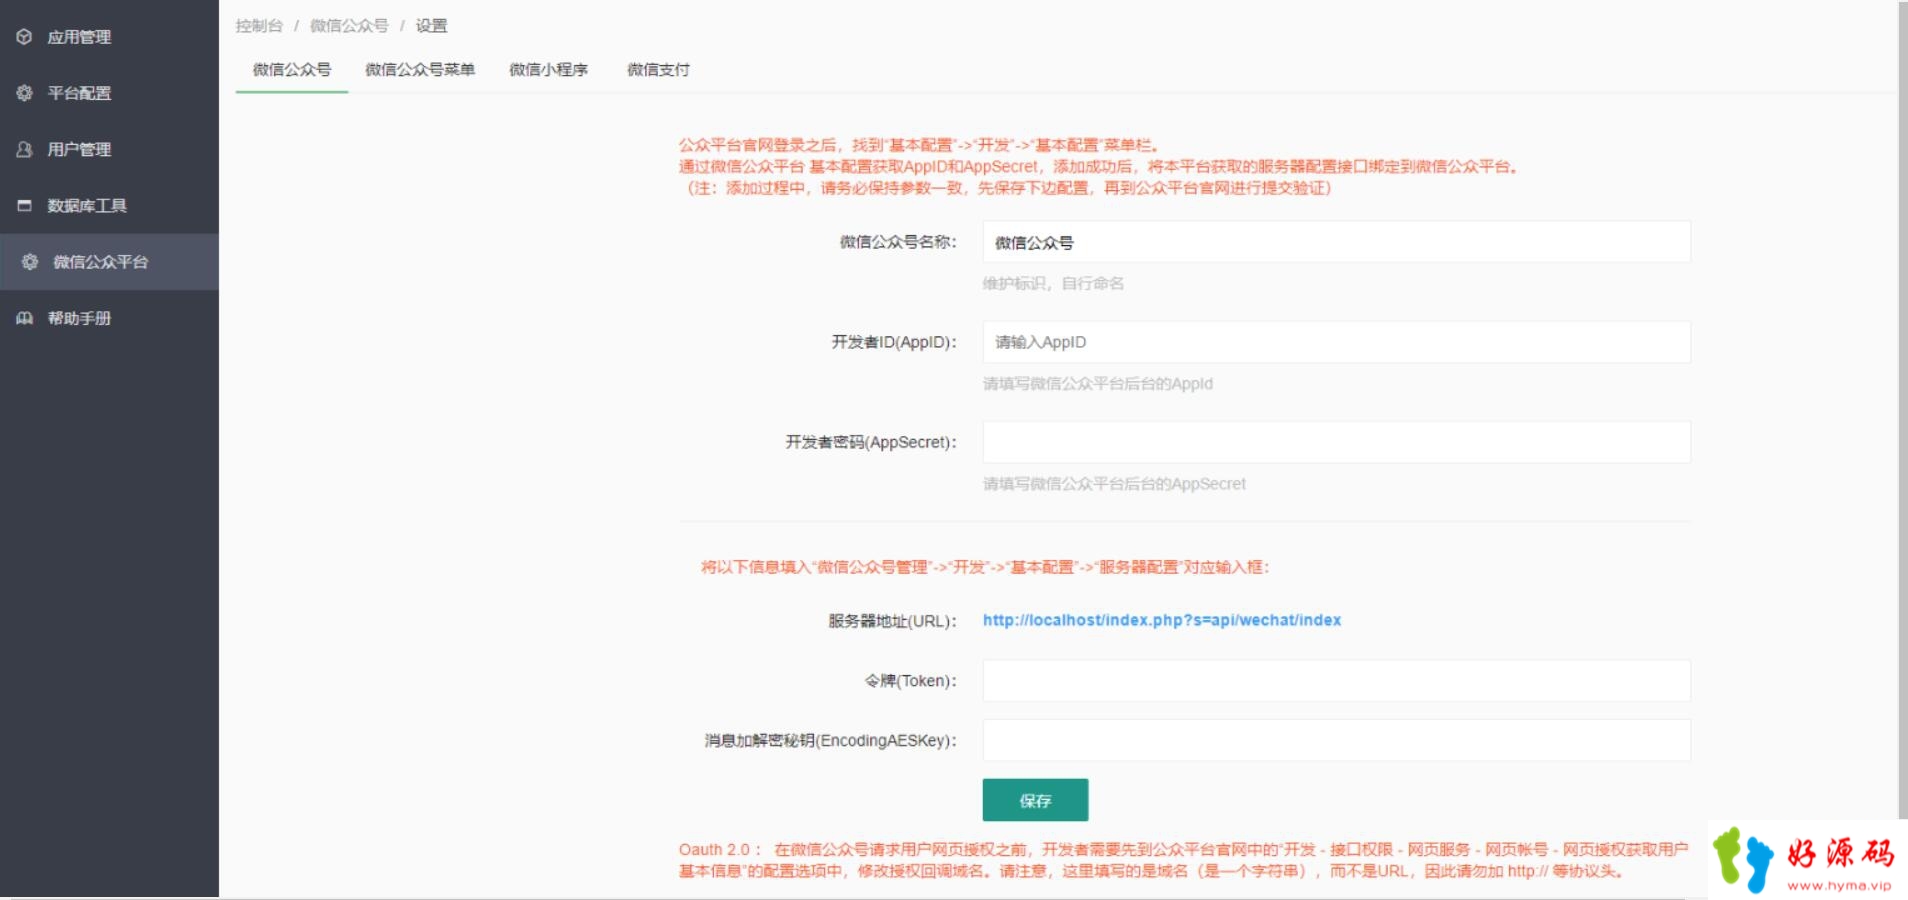Focus the 开发者密码(AppSecret) input field
Viewport: 1908px width, 900px height.
(x=1336, y=442)
